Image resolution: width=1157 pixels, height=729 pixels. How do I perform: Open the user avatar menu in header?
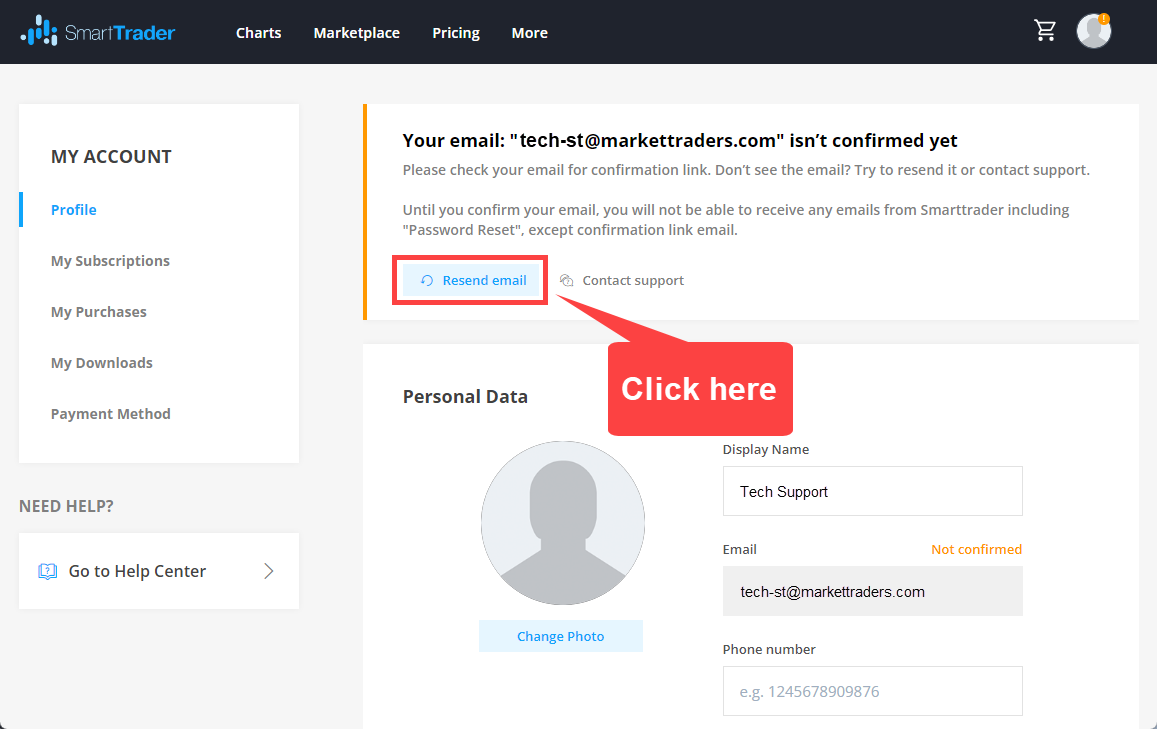pyautogui.click(x=1093, y=31)
